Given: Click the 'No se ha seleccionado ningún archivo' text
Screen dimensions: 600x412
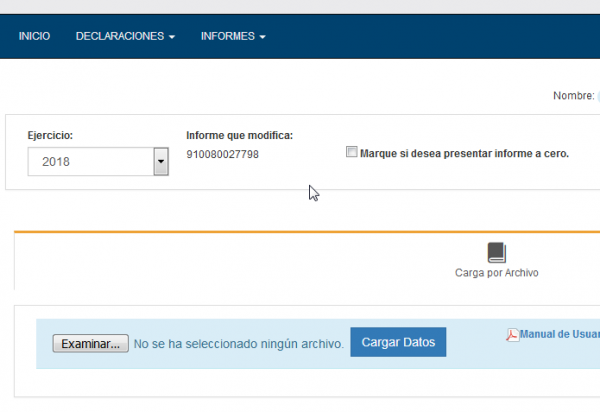Looking at the screenshot, I should [239, 343].
